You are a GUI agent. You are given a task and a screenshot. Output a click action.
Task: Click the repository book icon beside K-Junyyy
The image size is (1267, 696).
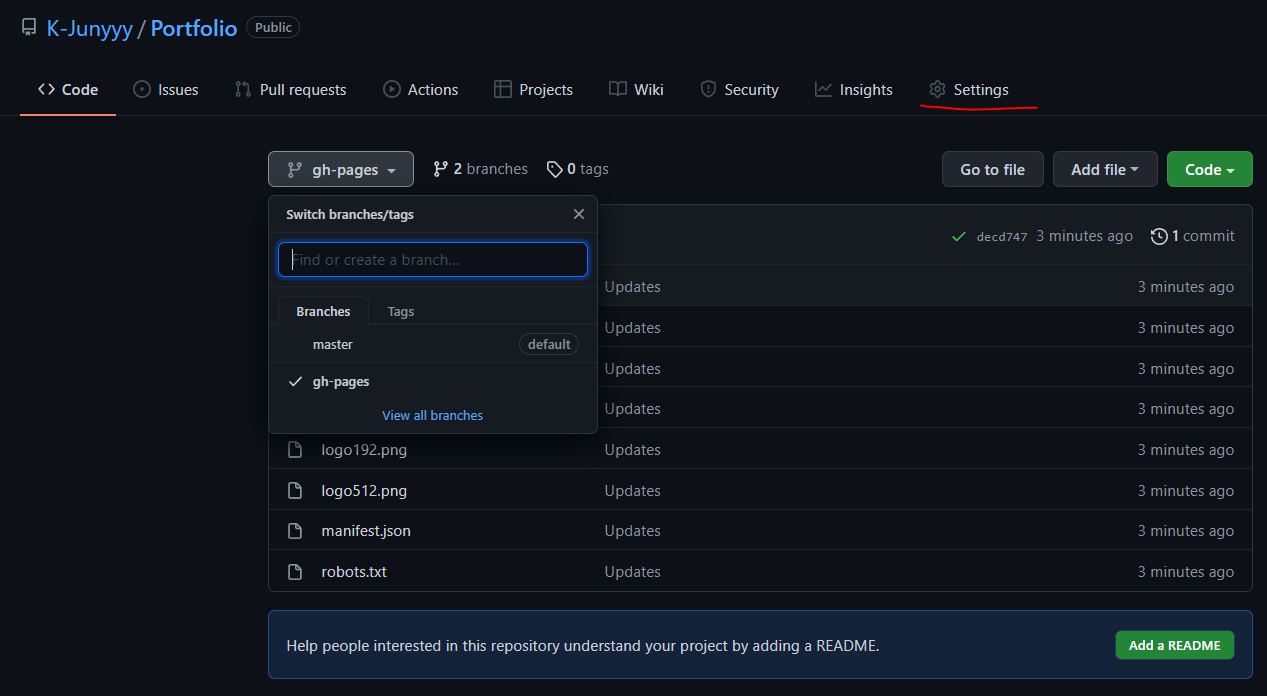click(29, 28)
